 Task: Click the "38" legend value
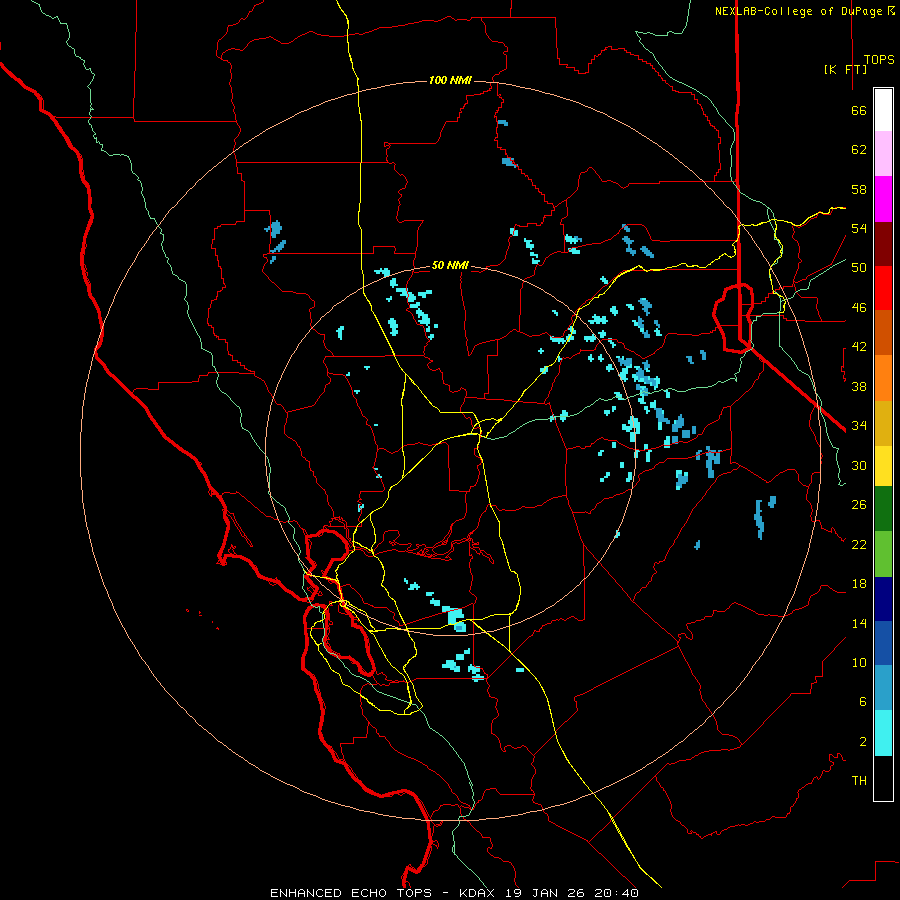859,386
